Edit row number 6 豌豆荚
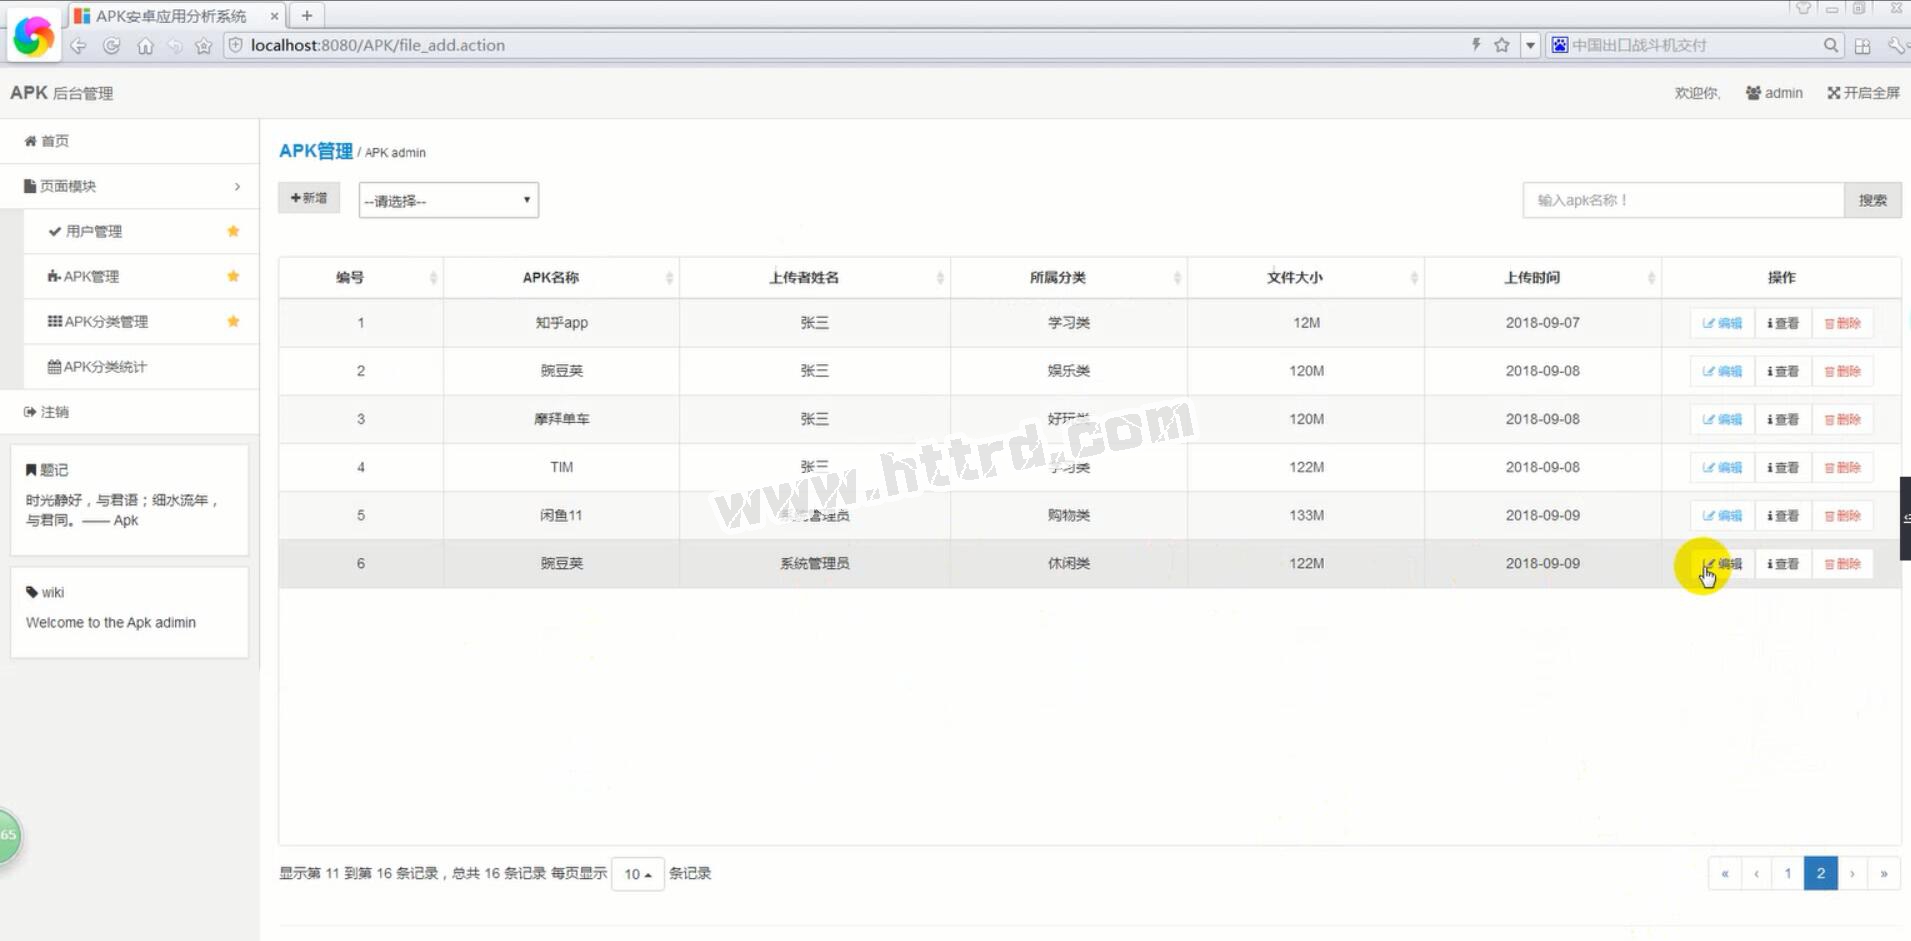This screenshot has height=941, width=1911. (1722, 564)
